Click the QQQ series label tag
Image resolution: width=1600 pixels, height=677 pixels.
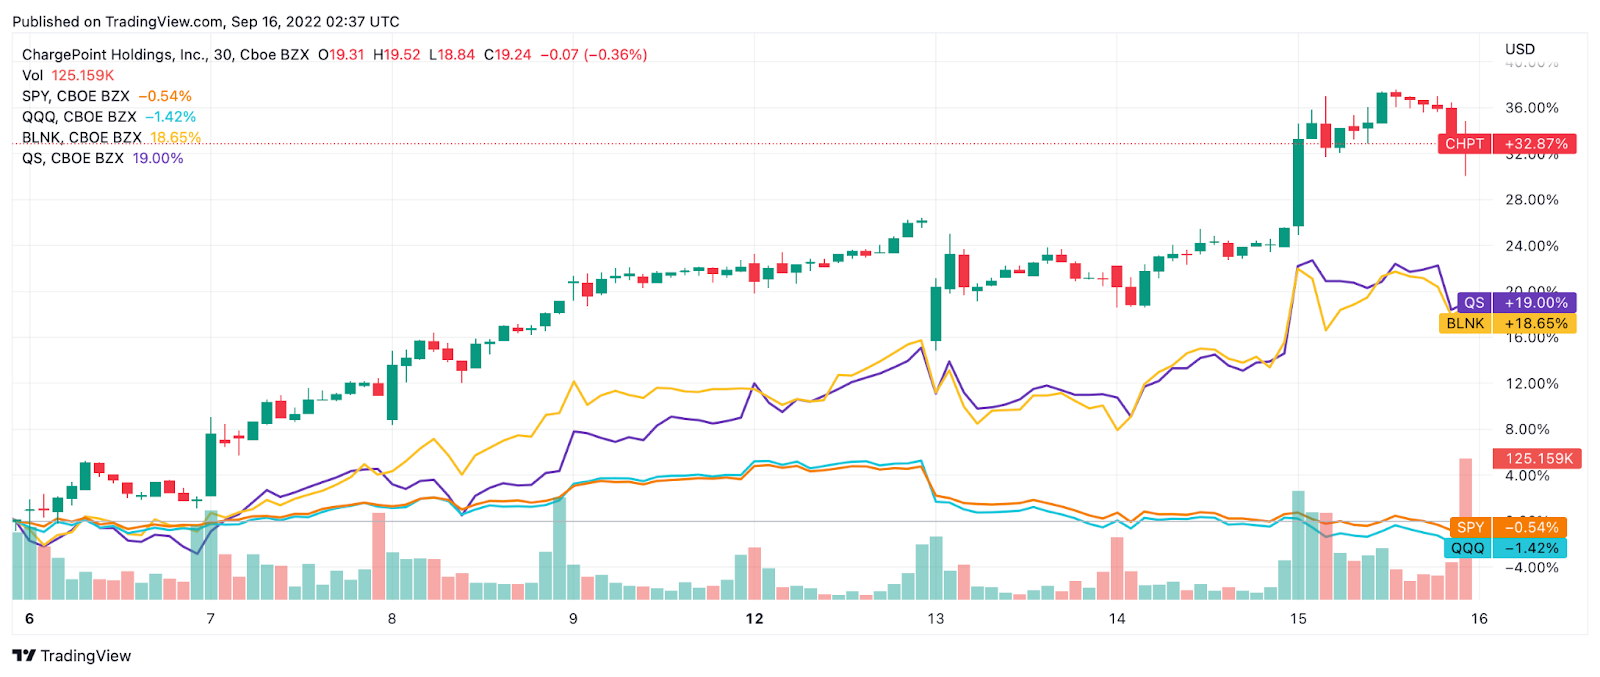click(x=1468, y=548)
